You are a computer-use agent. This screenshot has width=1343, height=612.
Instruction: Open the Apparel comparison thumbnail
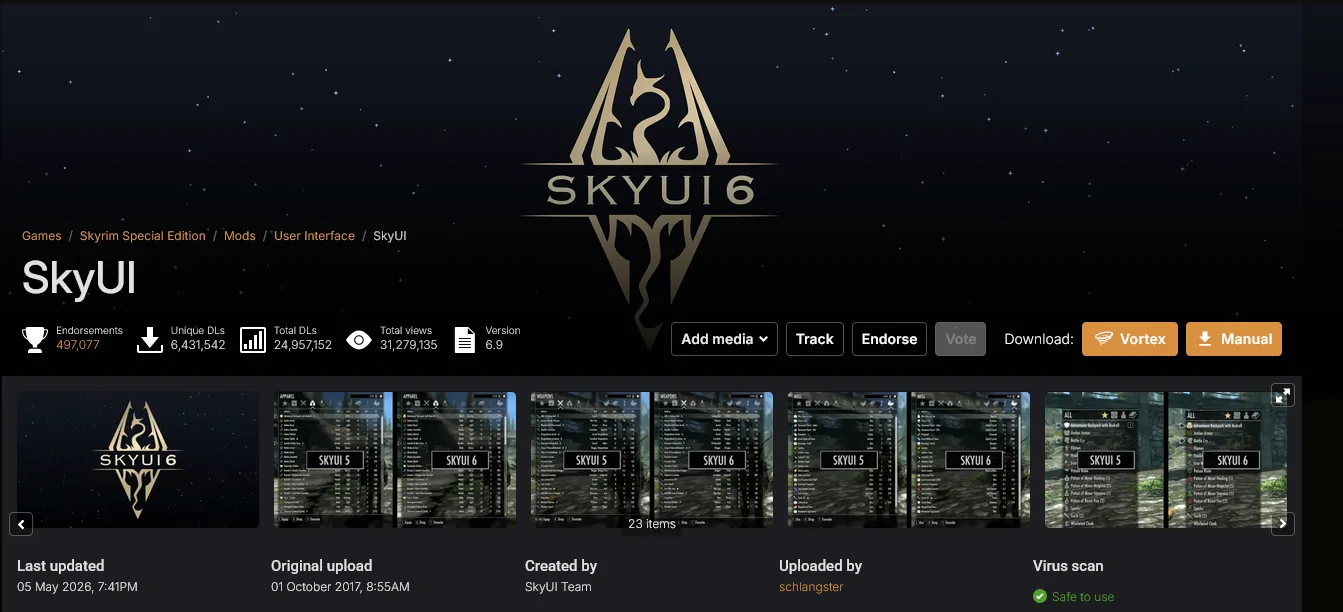point(395,460)
